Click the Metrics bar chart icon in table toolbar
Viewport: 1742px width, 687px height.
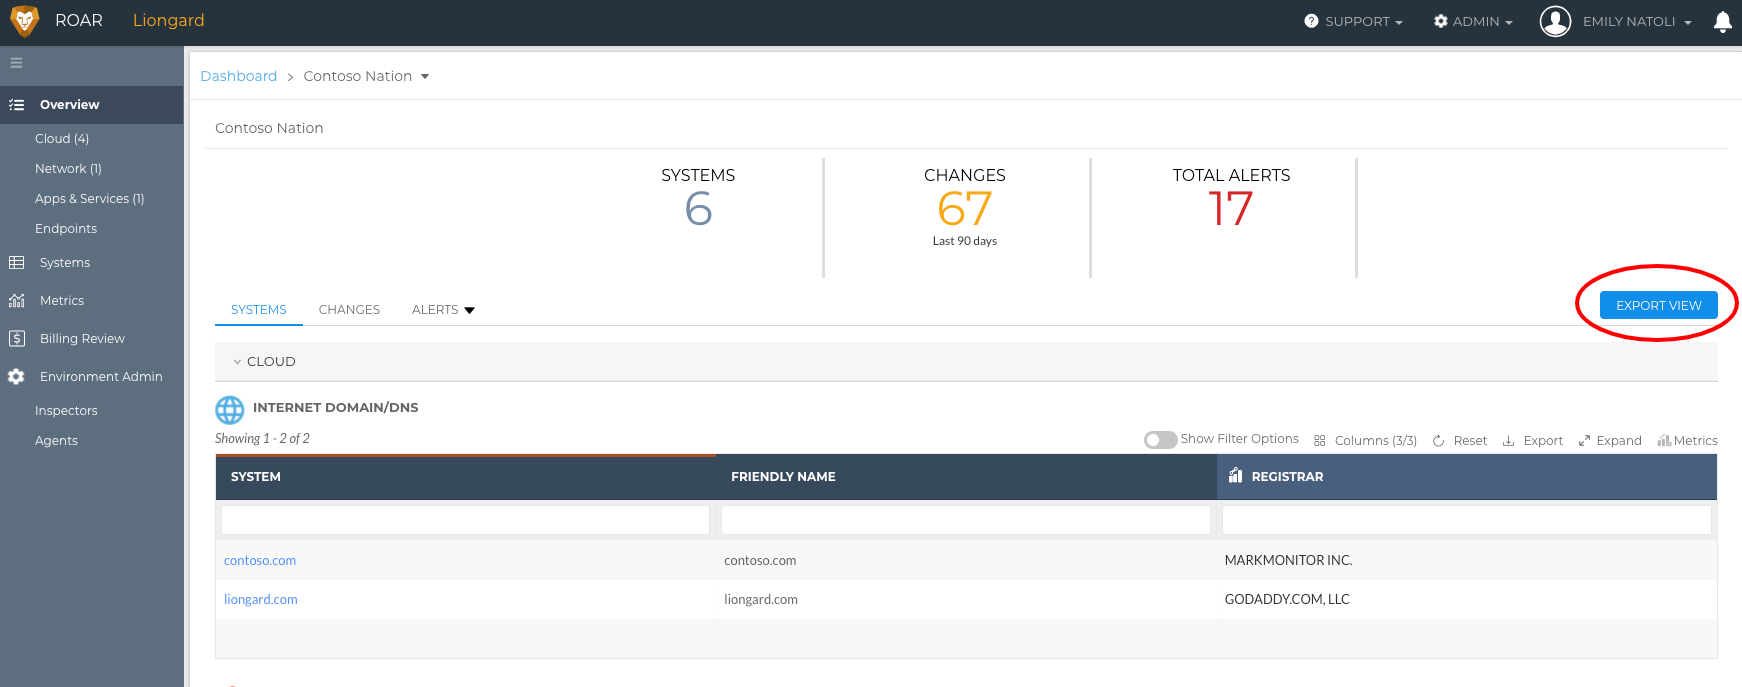[x=1664, y=440]
